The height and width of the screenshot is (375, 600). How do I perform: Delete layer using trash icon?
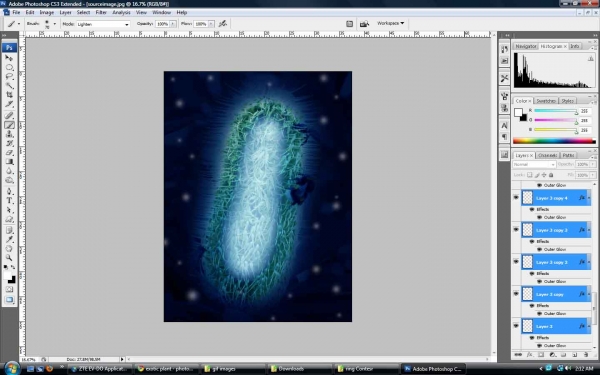pyautogui.click(x=586, y=355)
